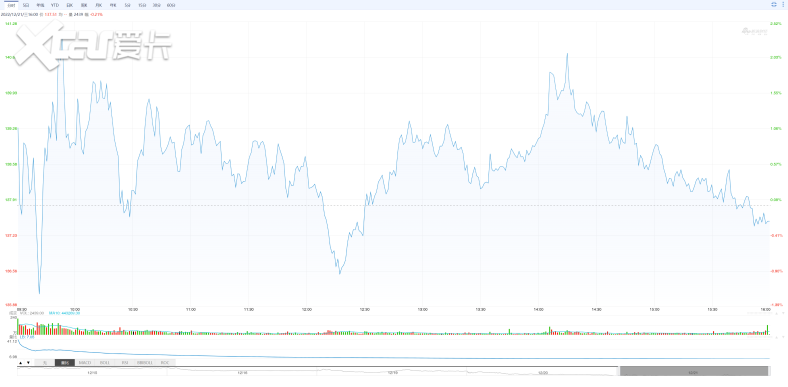Click the -0.41% percentage axis label

[x=777, y=235]
